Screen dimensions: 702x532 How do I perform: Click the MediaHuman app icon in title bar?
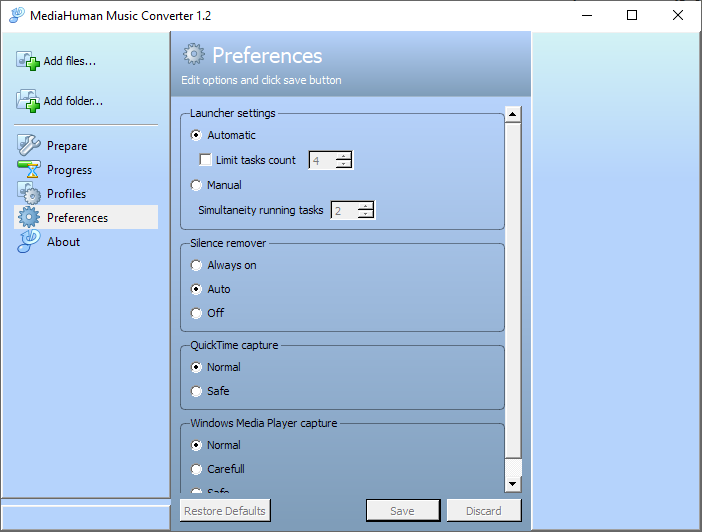point(17,15)
